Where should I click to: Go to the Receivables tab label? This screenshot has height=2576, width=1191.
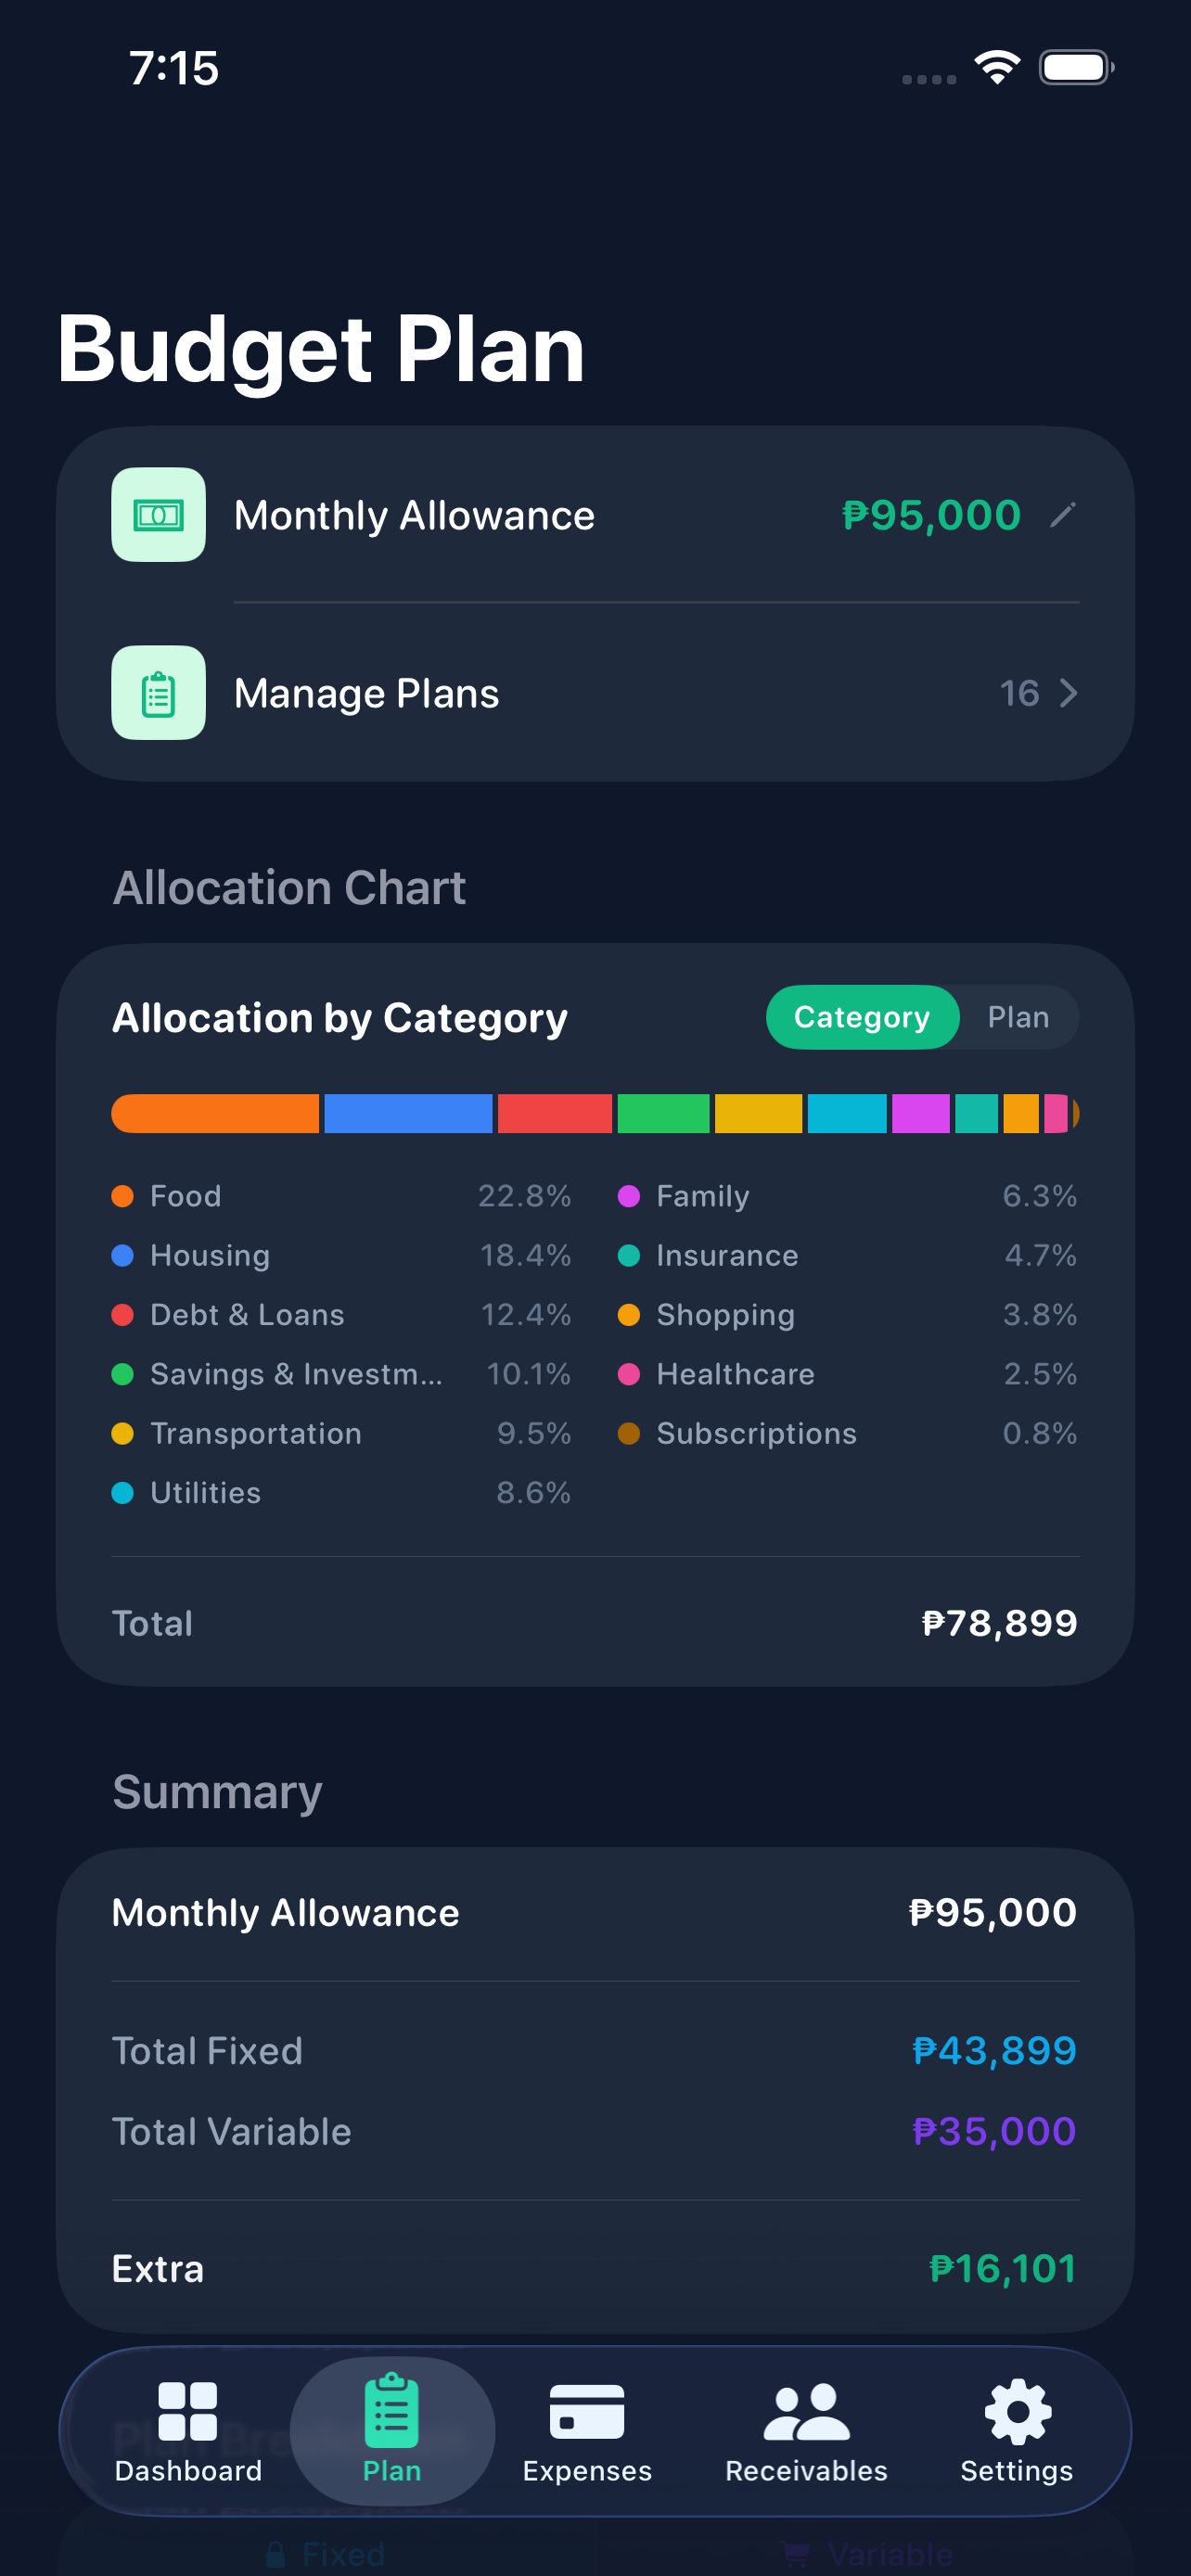click(806, 2471)
